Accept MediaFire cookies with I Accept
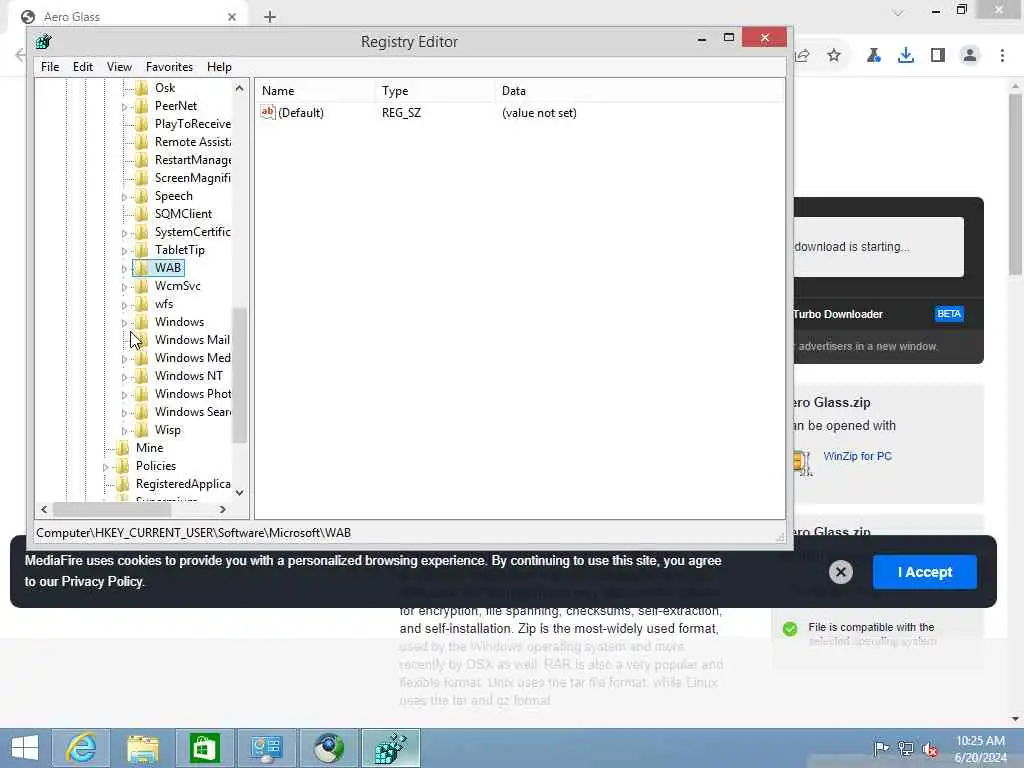Screen dimensions: 1024x768 point(925,572)
